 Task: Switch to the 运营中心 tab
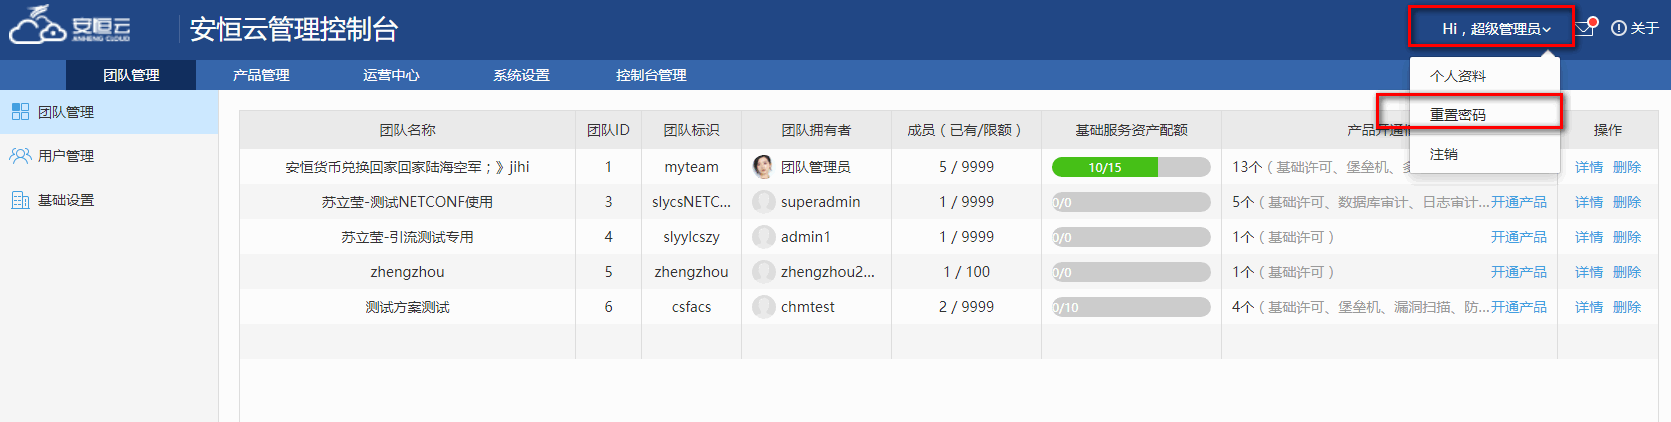391,75
